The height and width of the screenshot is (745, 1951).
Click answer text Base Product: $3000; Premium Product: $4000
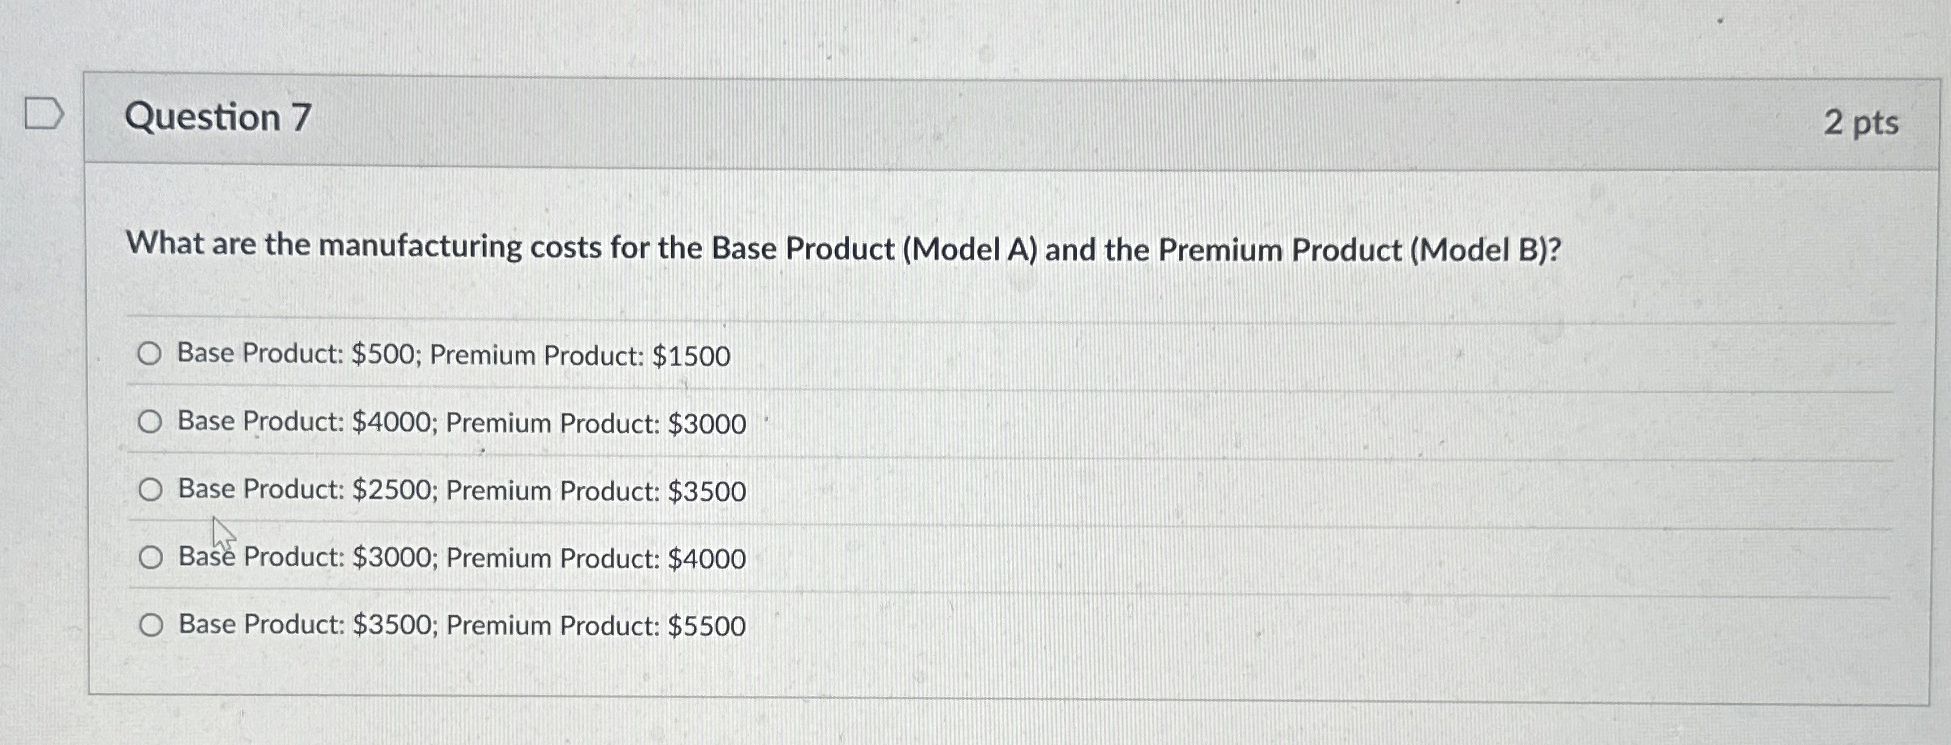462,557
